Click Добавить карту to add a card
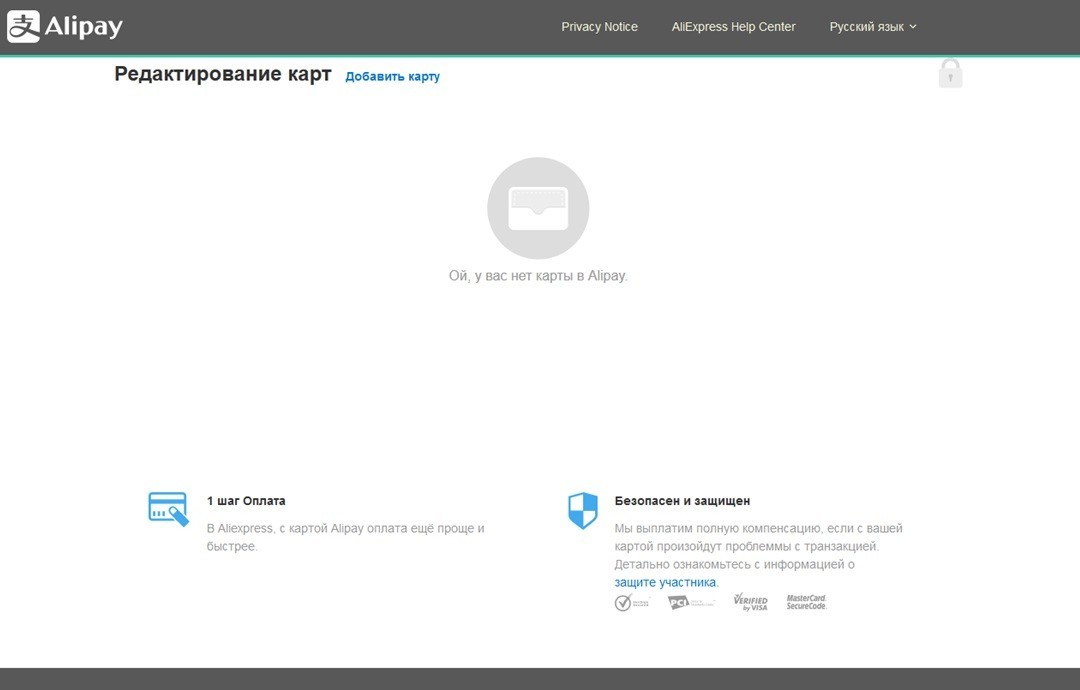 click(x=393, y=76)
